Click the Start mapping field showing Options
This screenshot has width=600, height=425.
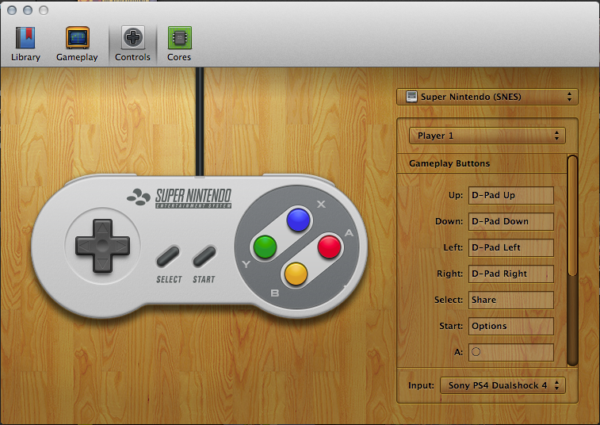[511, 326]
